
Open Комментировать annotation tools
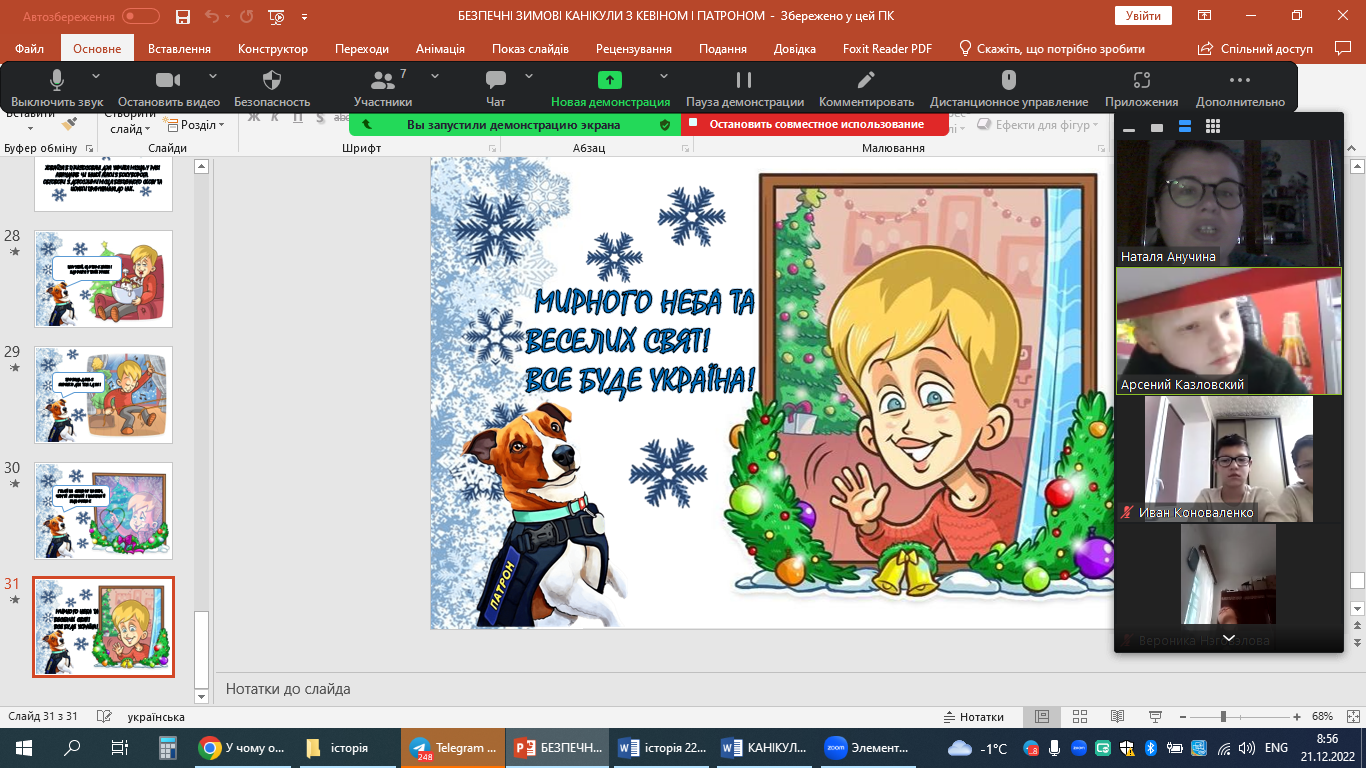point(866,88)
